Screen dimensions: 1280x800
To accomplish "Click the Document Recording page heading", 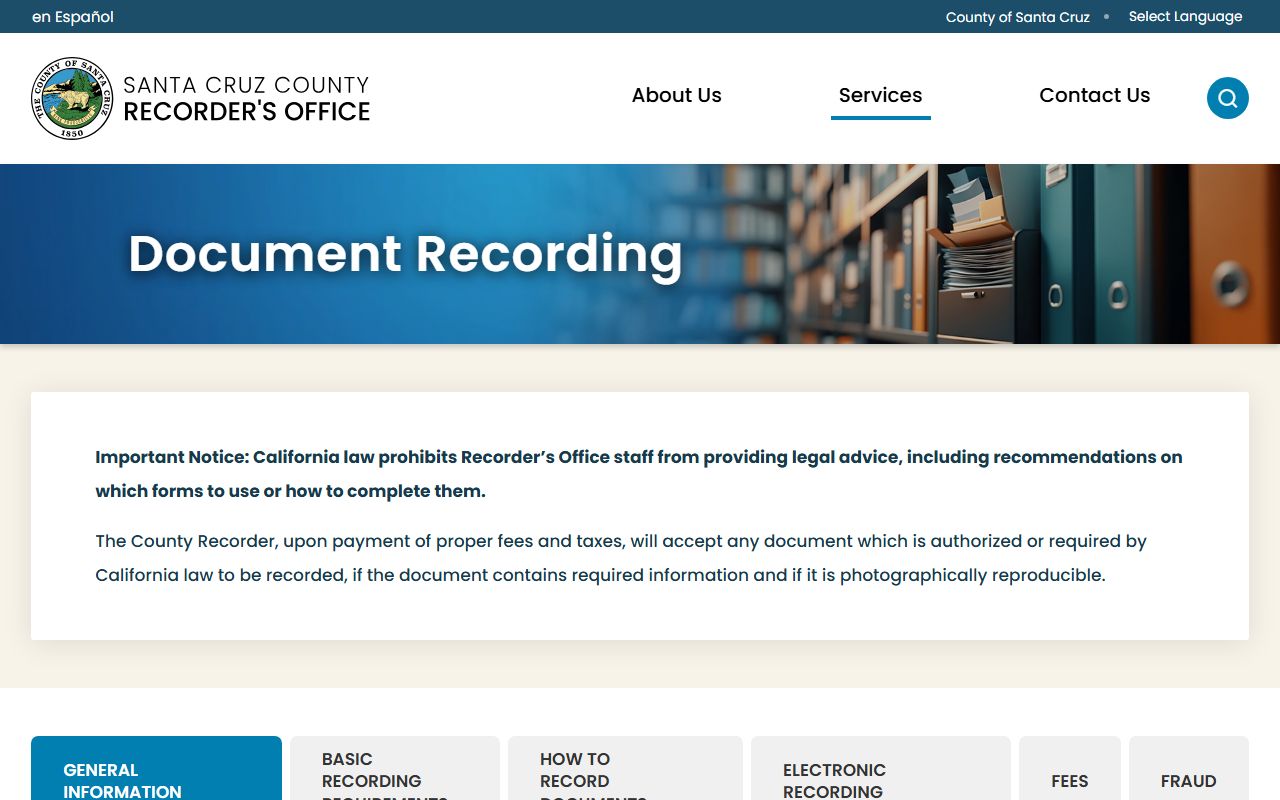I will click(x=405, y=253).
